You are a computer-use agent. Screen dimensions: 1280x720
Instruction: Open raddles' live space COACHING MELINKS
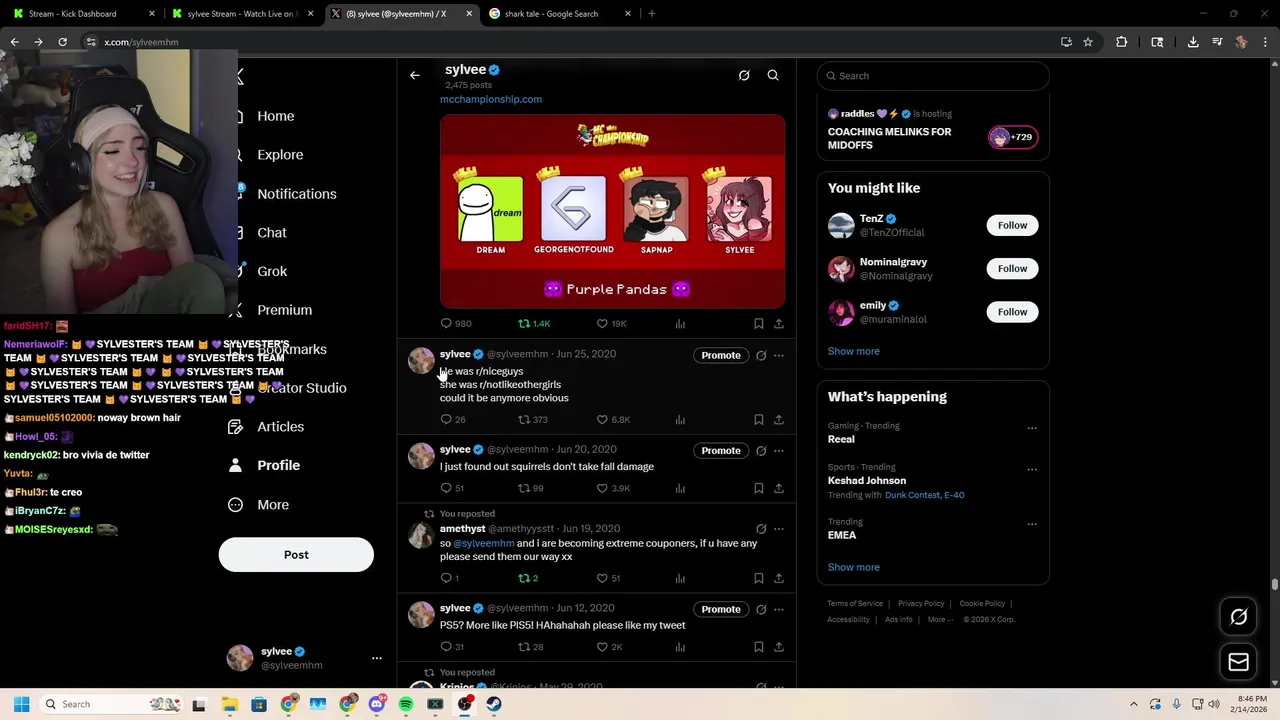click(x=933, y=130)
